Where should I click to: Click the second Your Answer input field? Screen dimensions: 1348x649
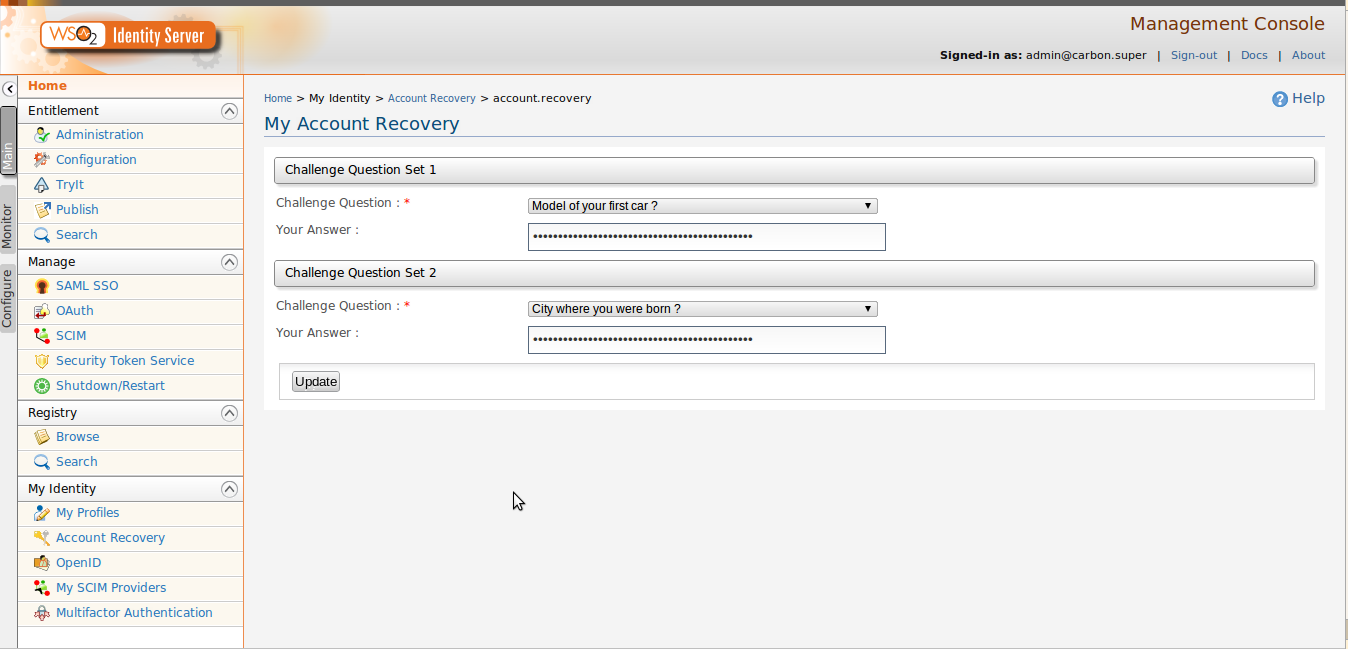(706, 340)
